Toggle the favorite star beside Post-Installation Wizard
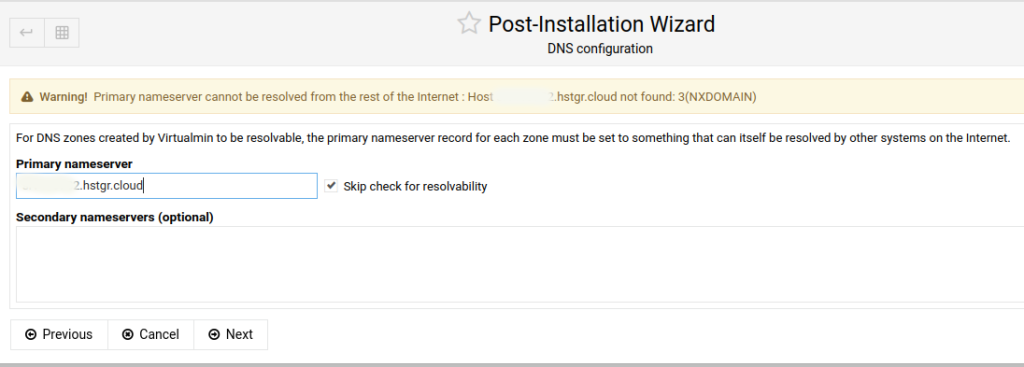 (x=468, y=24)
